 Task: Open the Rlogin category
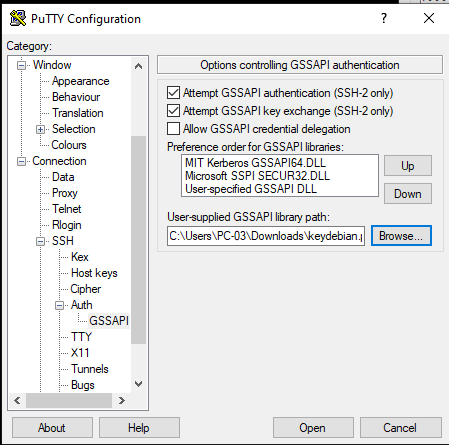pyautogui.click(x=67, y=225)
